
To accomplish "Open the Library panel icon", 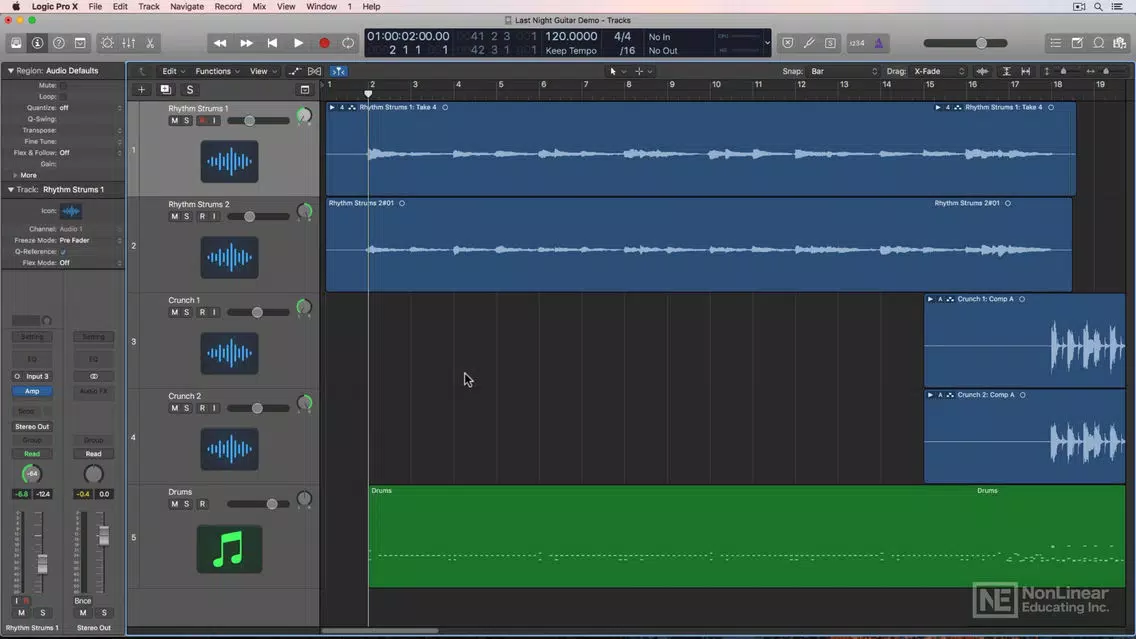I will coord(16,43).
